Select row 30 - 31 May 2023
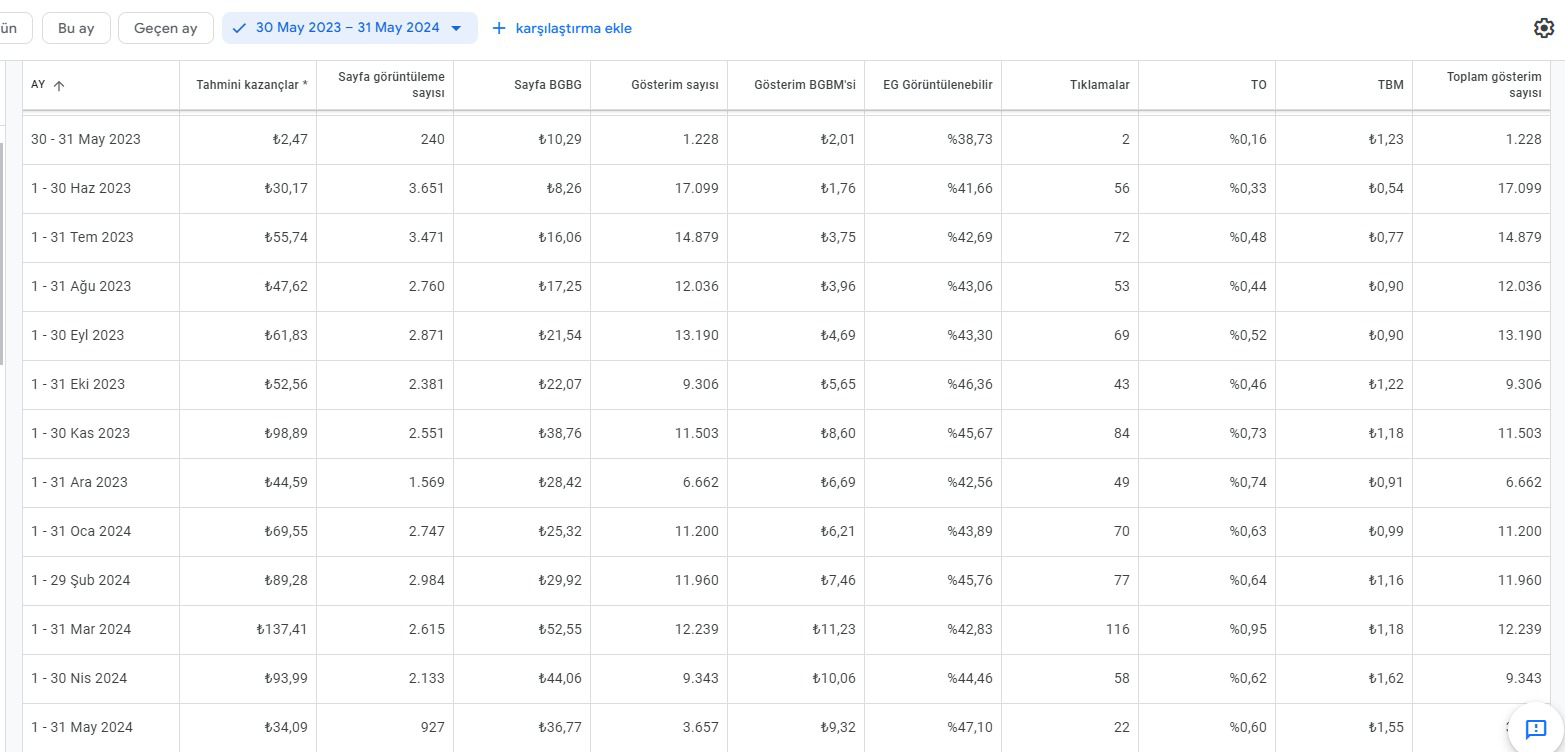1565x752 pixels. 786,140
